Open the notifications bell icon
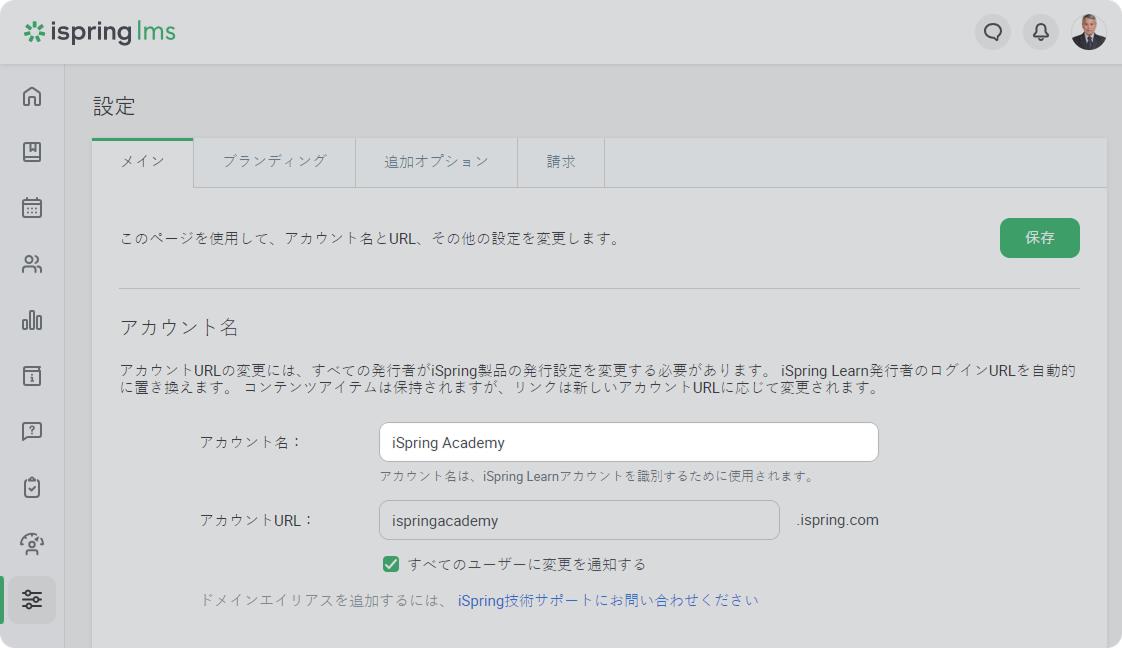The height and width of the screenshot is (648, 1122). (1040, 32)
